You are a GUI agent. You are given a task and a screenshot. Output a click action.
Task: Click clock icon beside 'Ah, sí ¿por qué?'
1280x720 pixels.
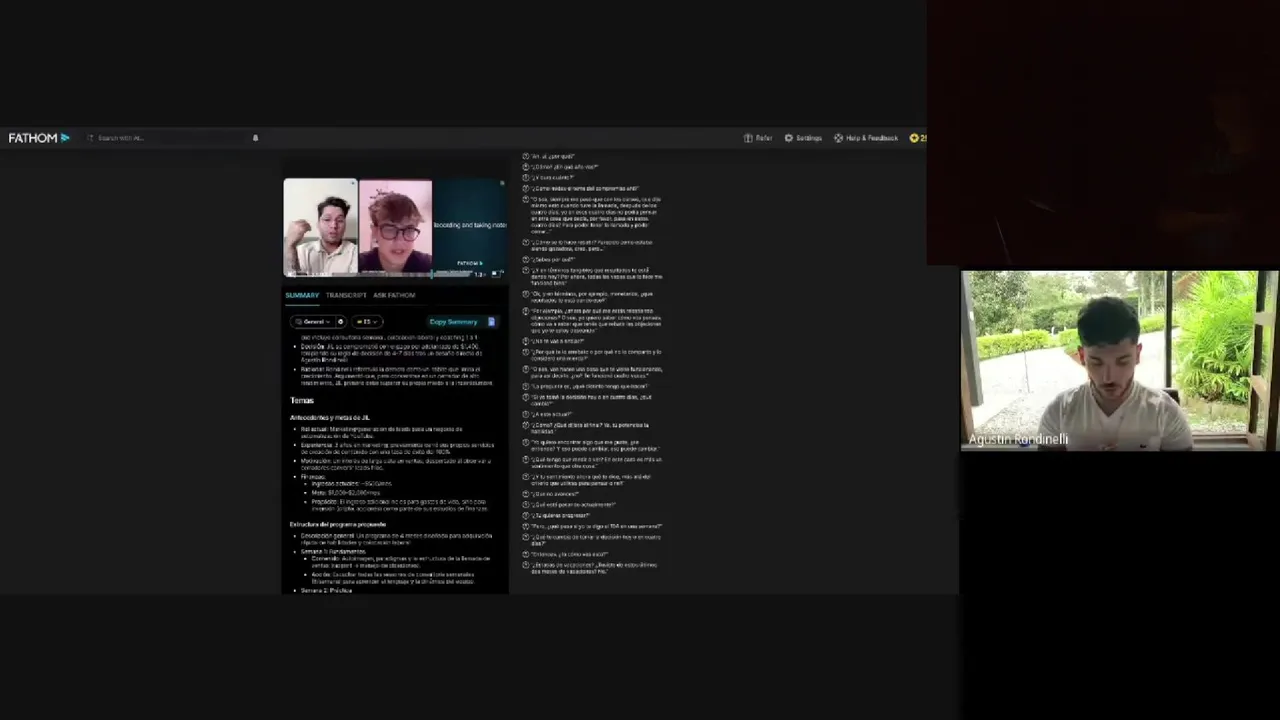click(x=526, y=157)
